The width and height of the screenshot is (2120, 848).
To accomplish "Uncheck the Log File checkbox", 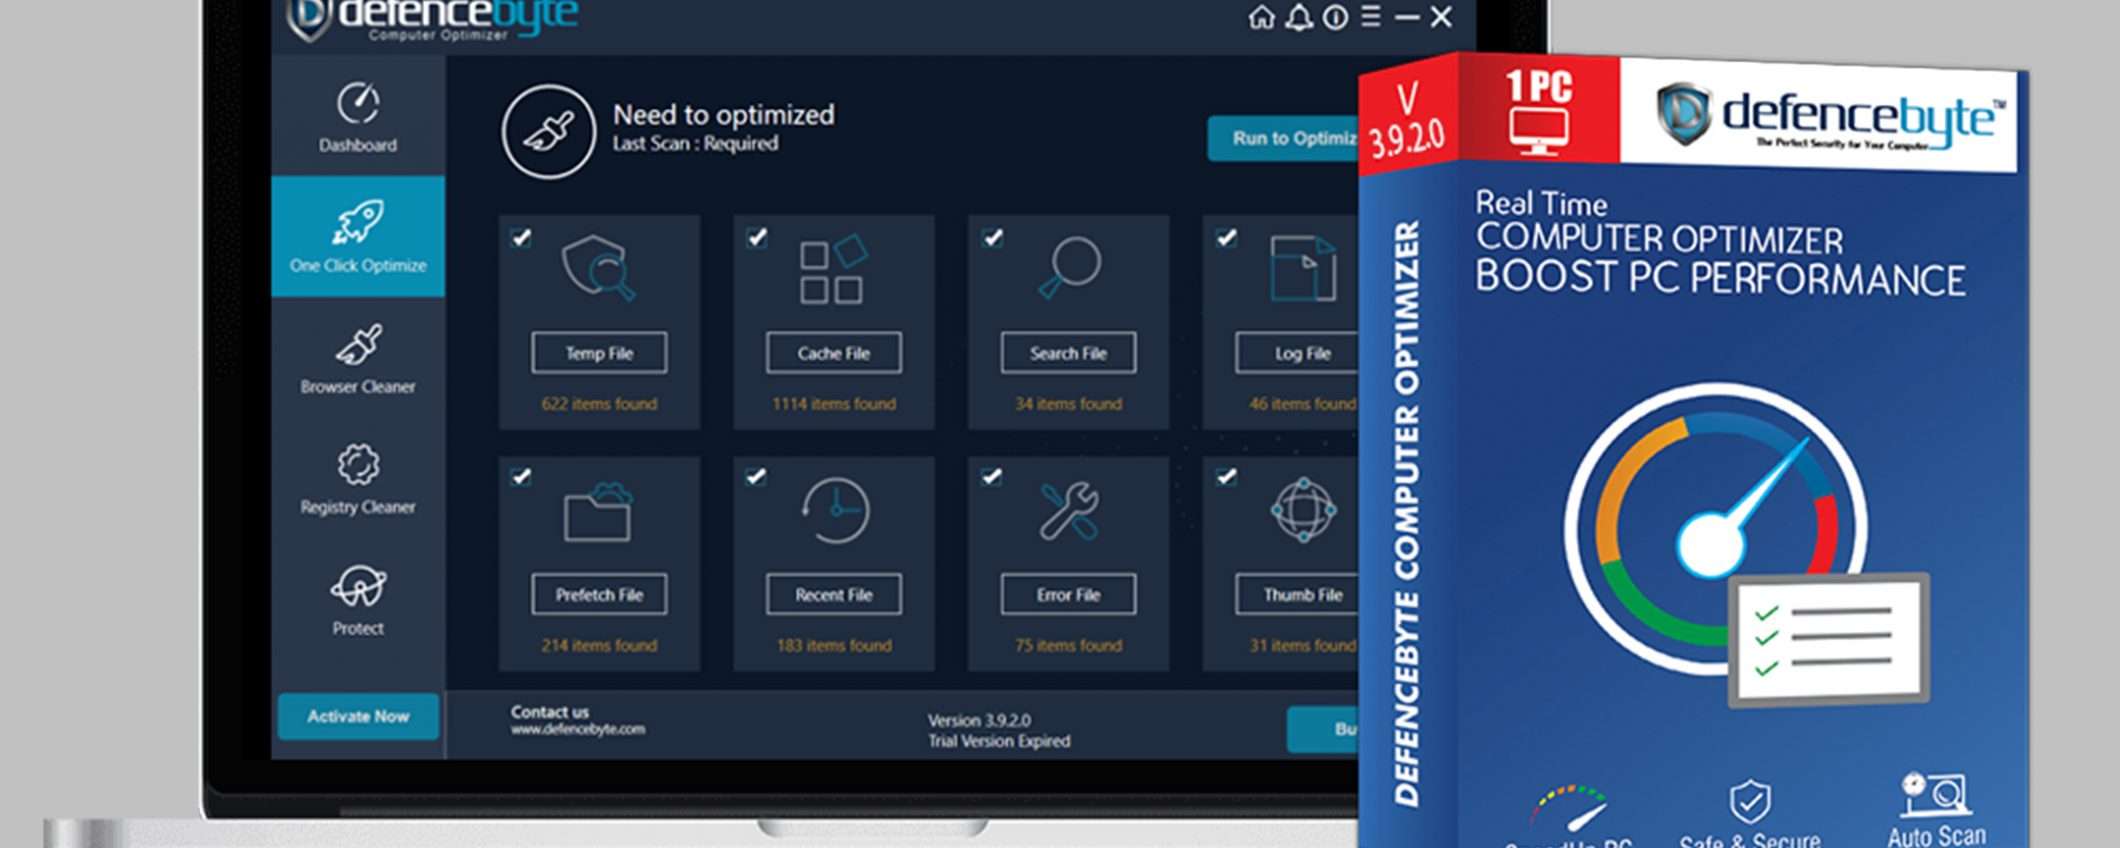I will click(1226, 237).
